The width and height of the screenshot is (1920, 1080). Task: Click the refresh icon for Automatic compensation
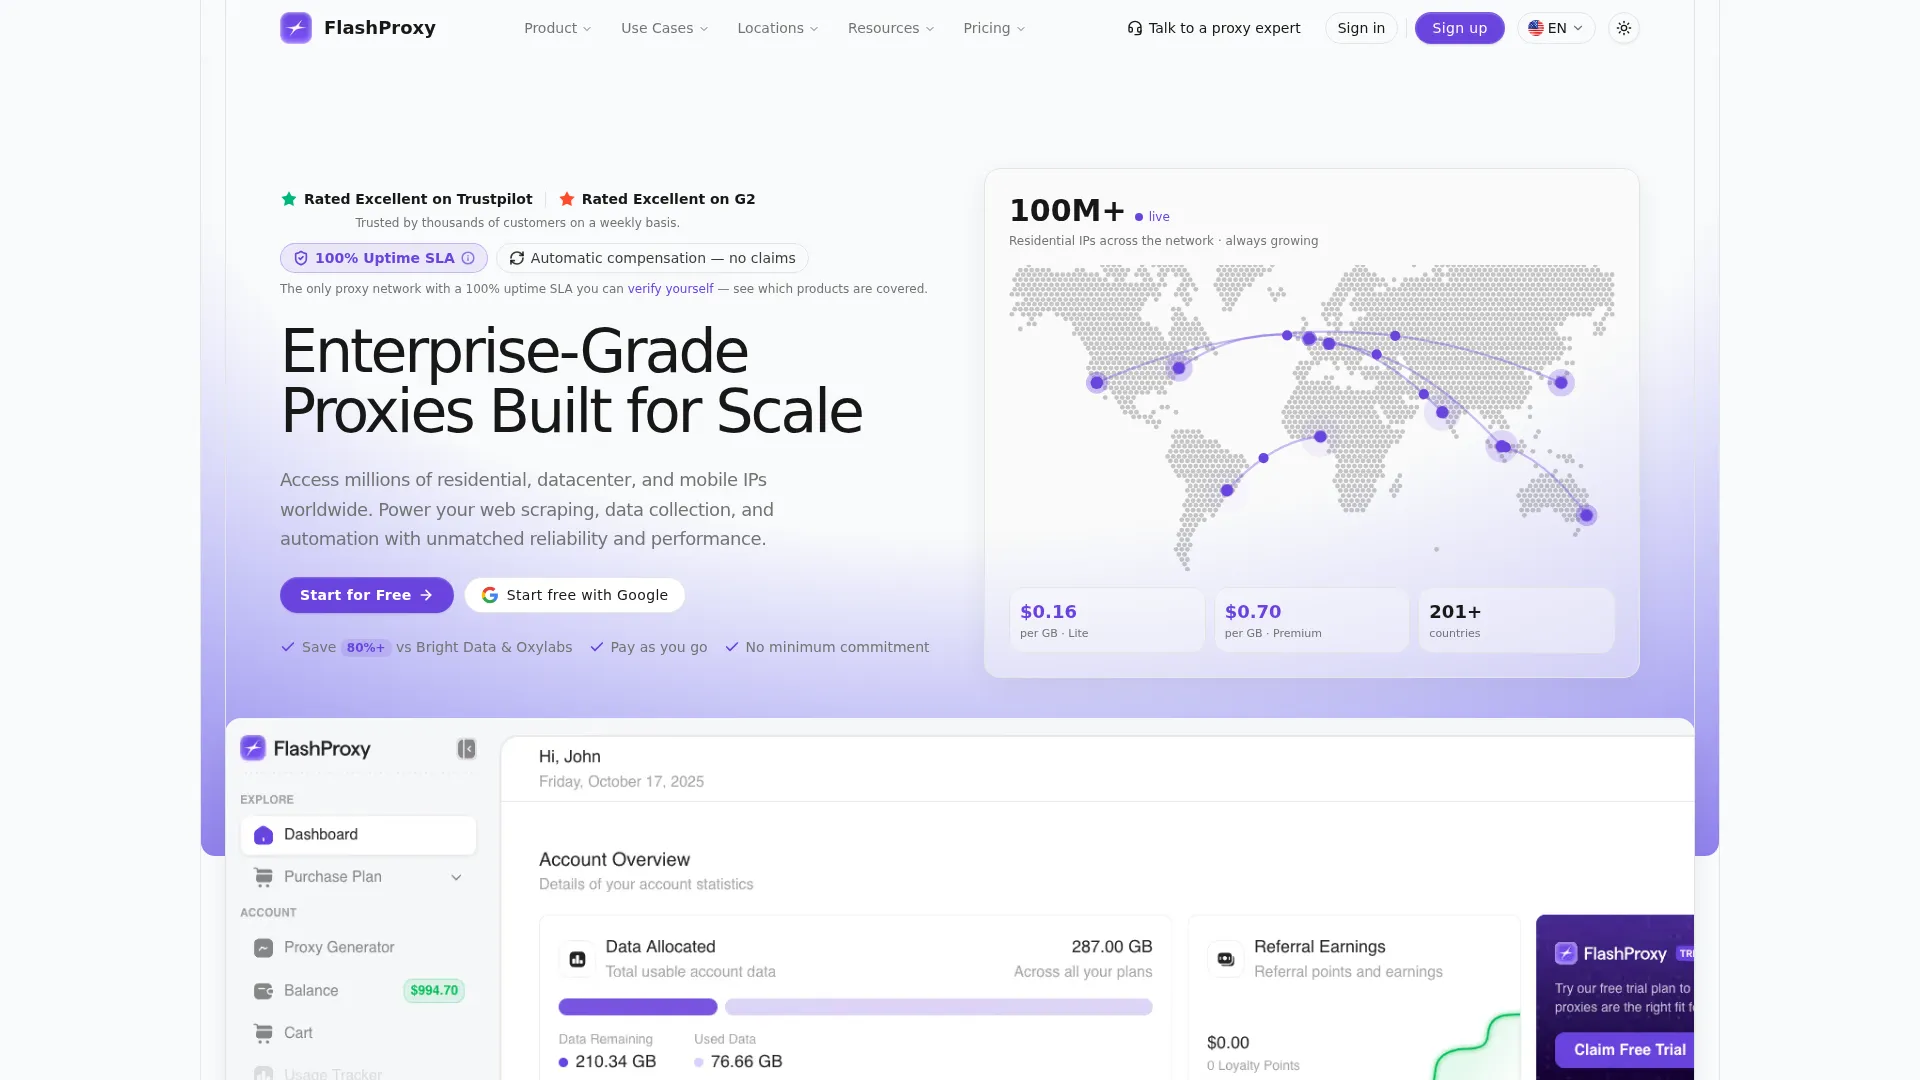517,258
